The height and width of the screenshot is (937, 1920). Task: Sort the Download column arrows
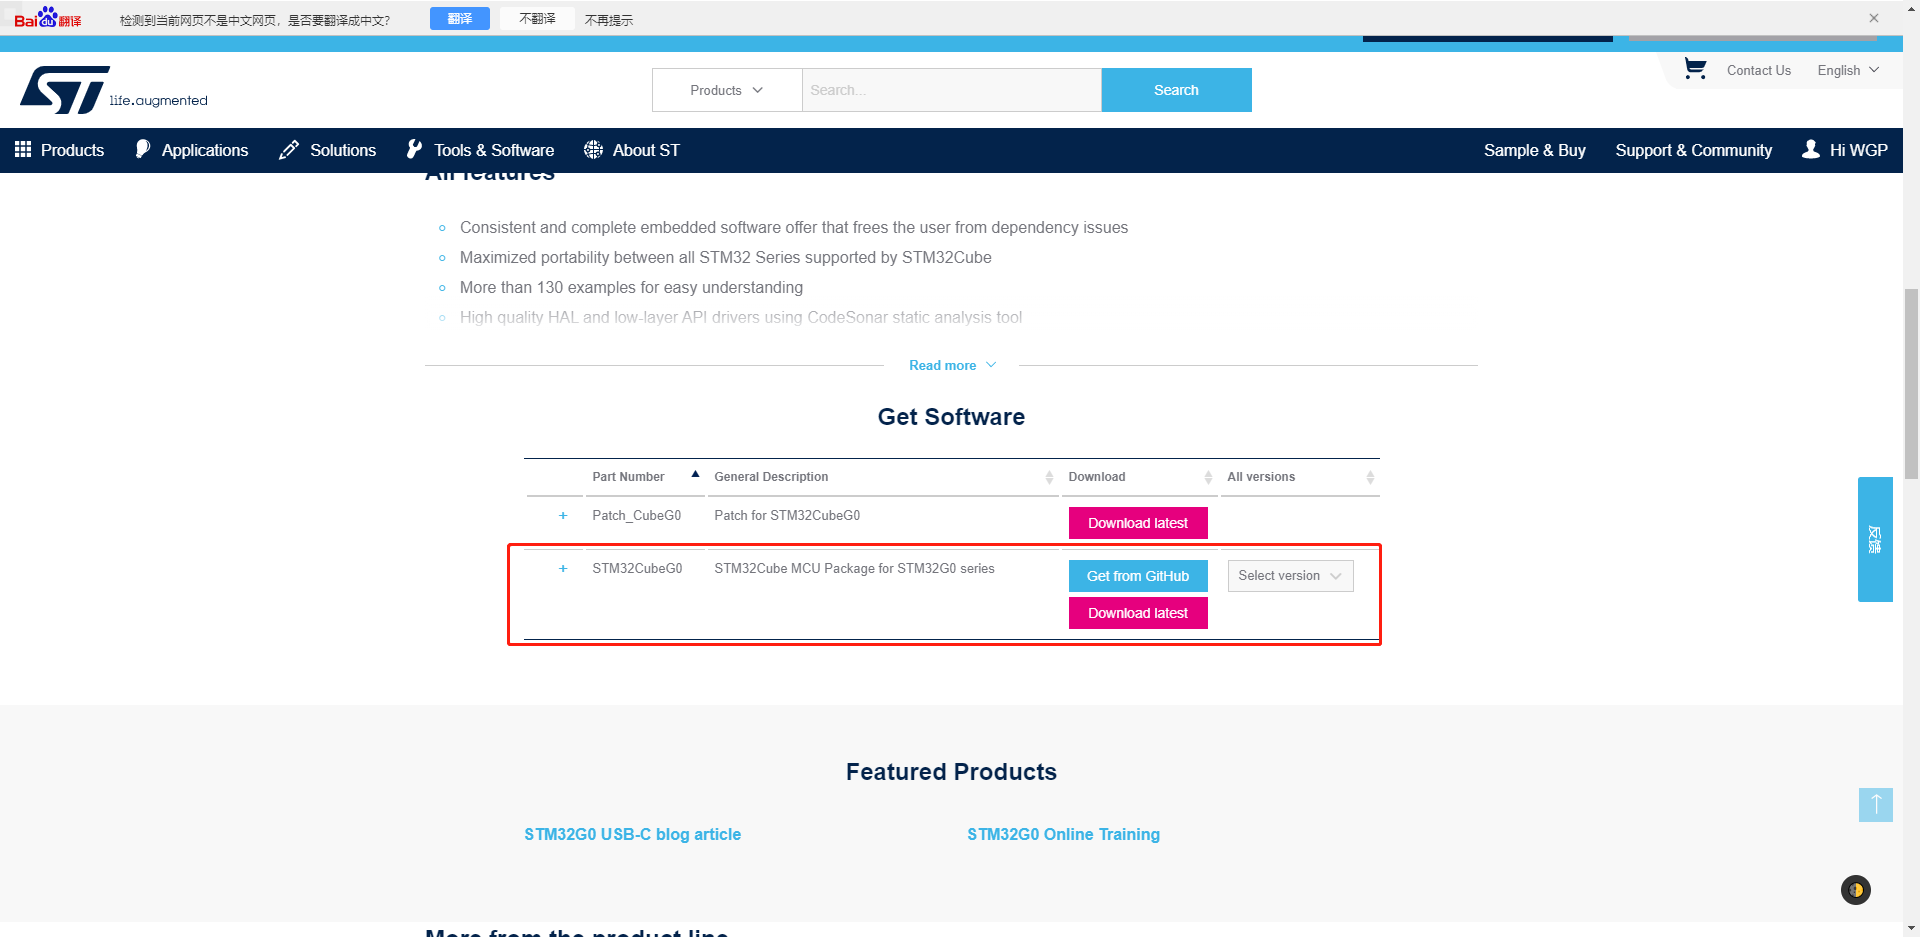pyautogui.click(x=1207, y=477)
